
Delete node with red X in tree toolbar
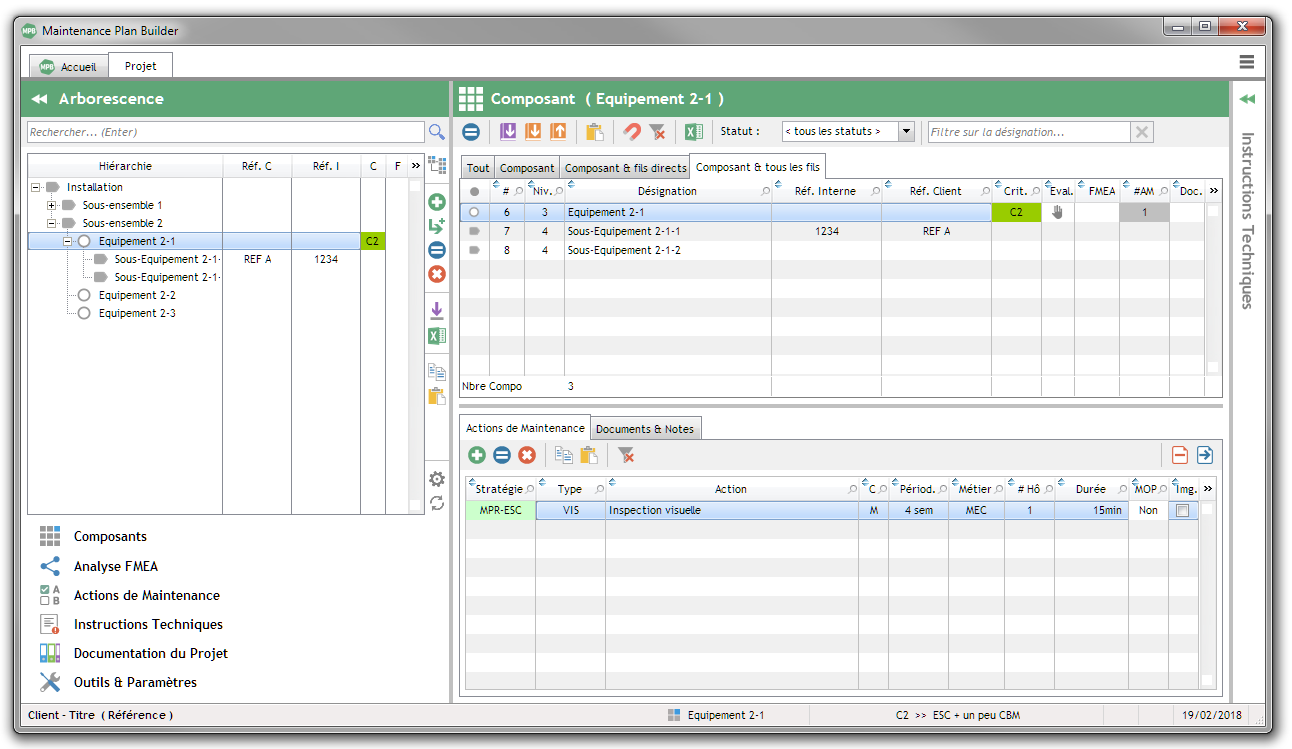[437, 274]
